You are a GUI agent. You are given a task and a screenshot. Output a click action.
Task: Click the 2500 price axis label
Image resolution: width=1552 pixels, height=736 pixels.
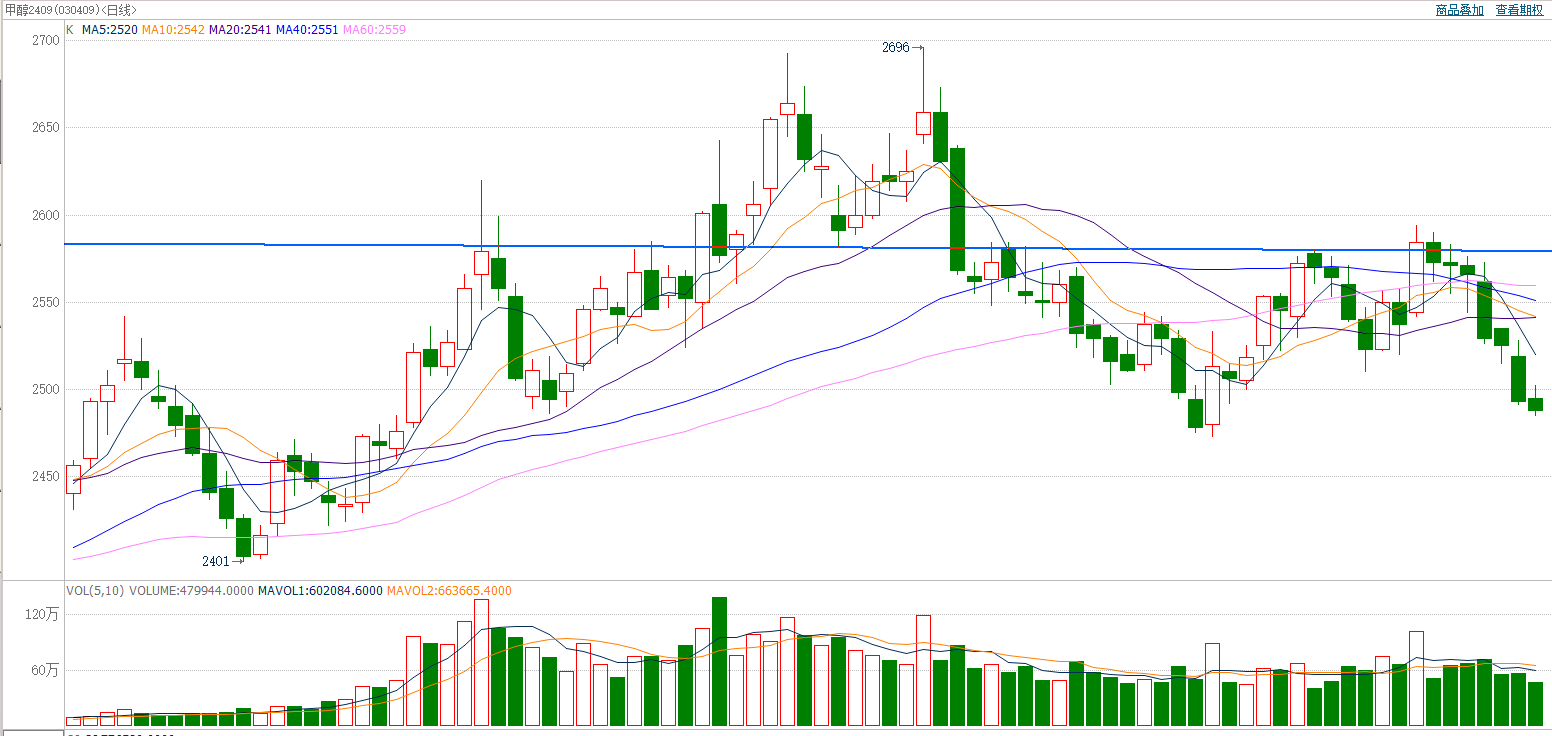click(x=45, y=389)
